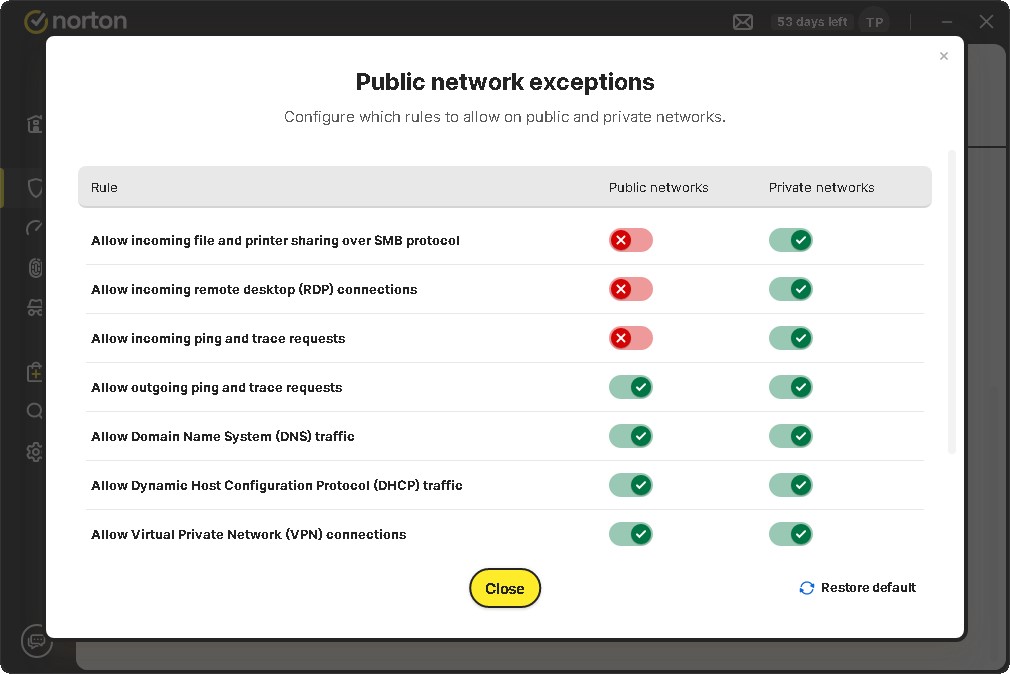The height and width of the screenshot is (674, 1010).
Task: Click the chat support icon in sidebar
Action: point(37,640)
